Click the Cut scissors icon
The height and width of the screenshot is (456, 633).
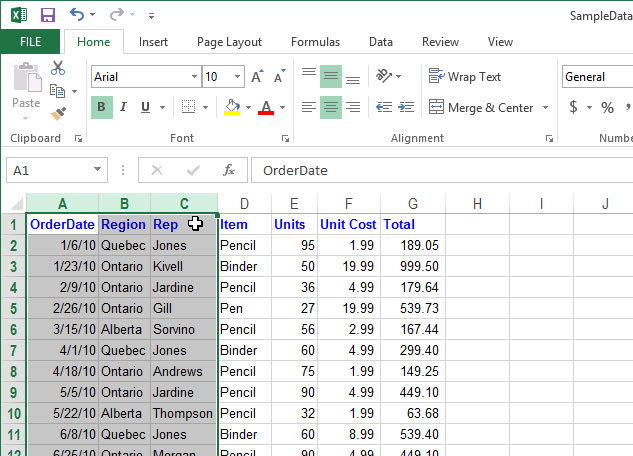(58, 68)
